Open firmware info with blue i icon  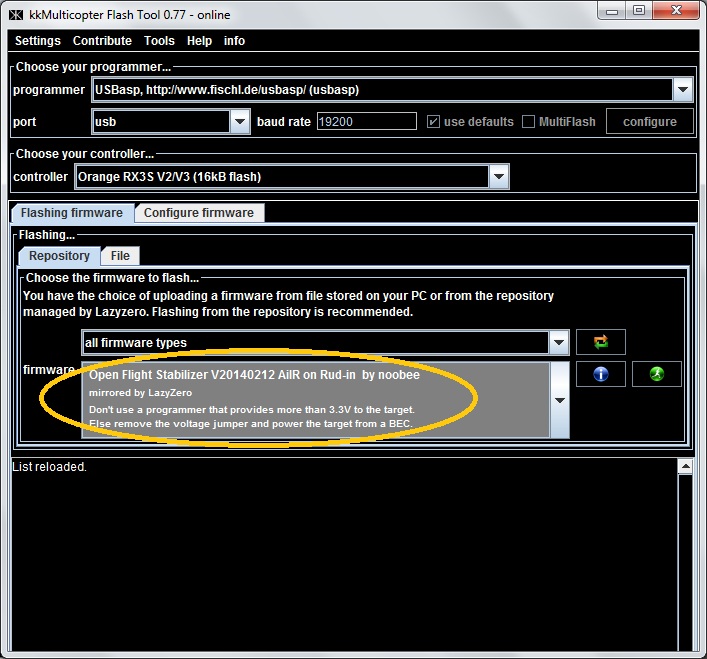[x=601, y=374]
